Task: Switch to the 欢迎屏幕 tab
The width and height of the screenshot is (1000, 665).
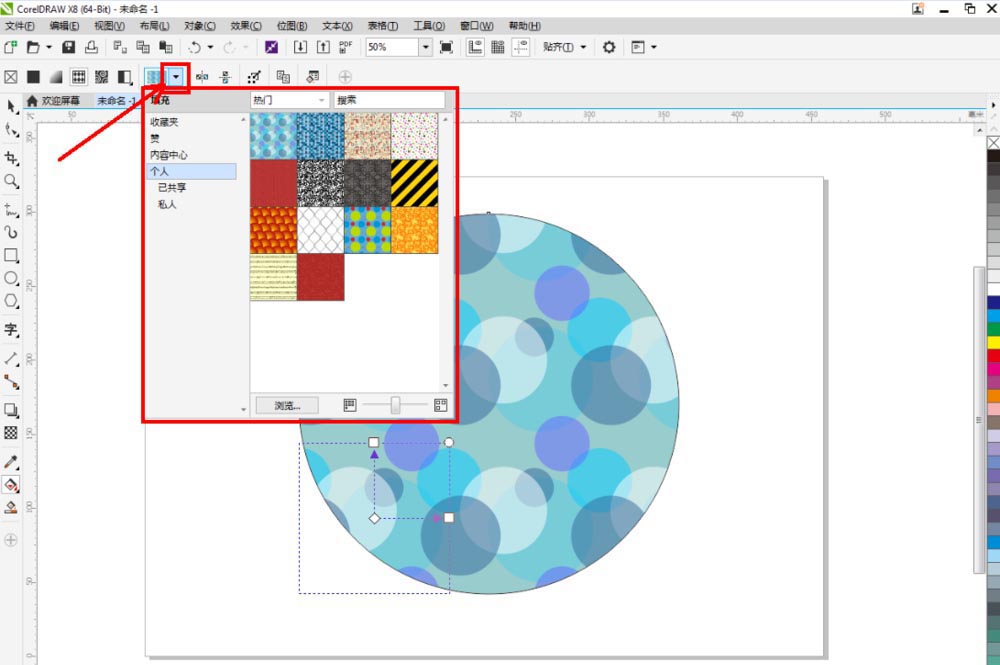Action: pyautogui.click(x=57, y=101)
